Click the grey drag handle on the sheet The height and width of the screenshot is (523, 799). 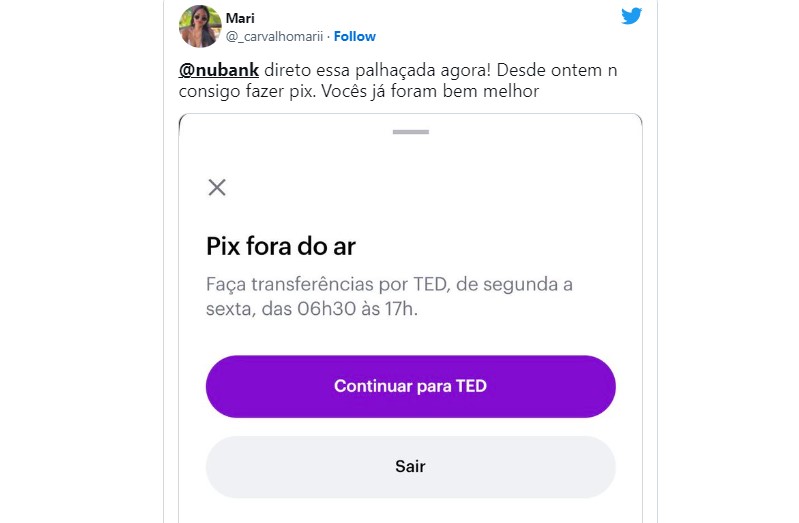410,132
